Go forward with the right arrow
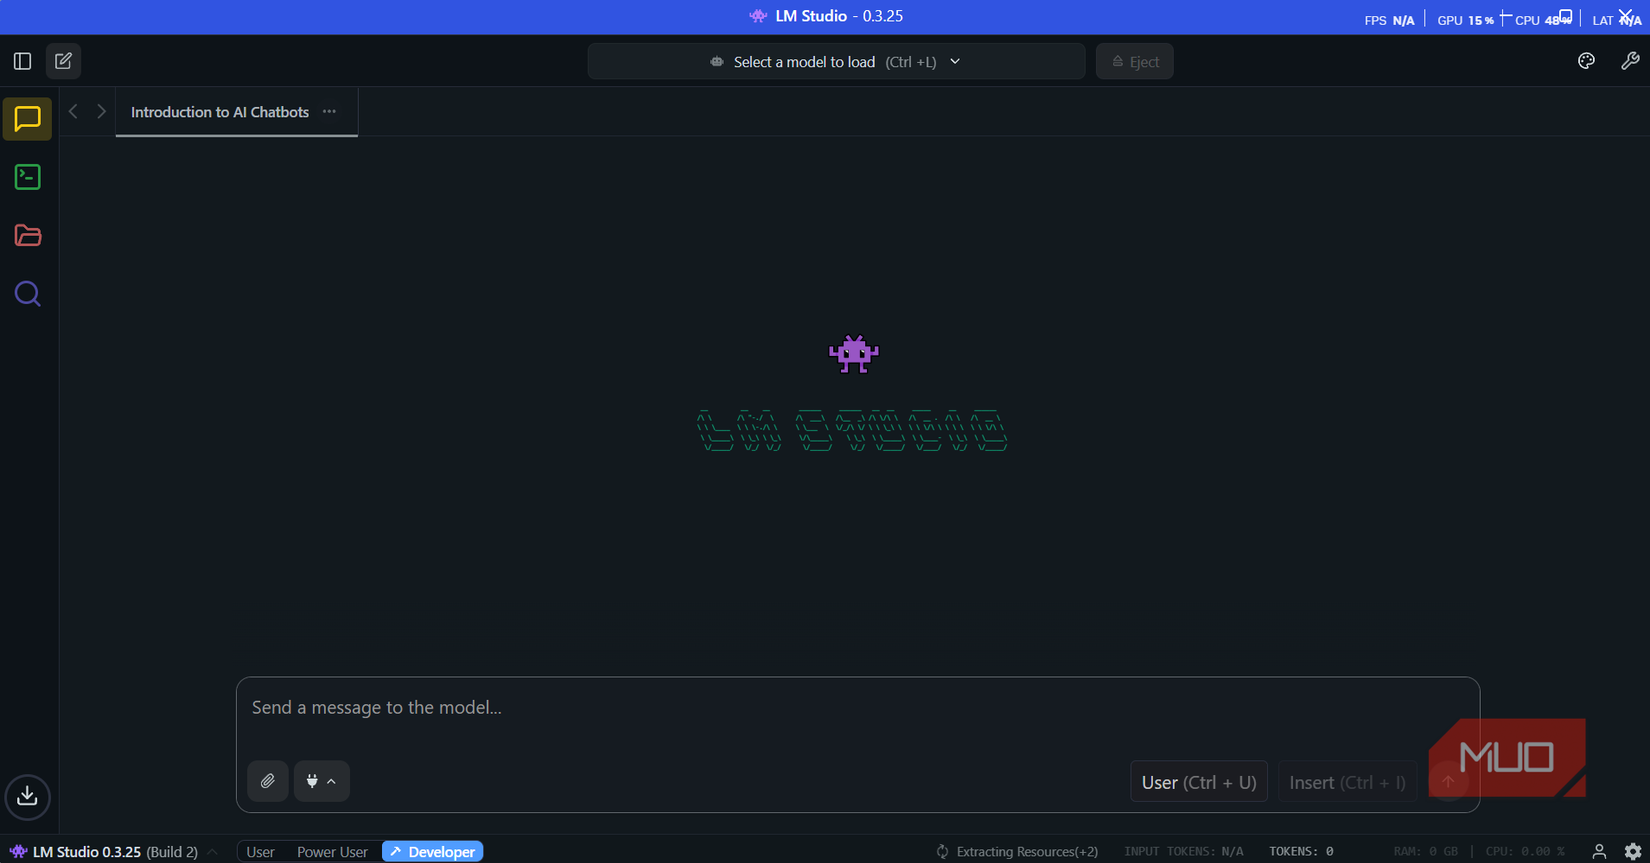The width and height of the screenshot is (1650, 863). [x=101, y=112]
